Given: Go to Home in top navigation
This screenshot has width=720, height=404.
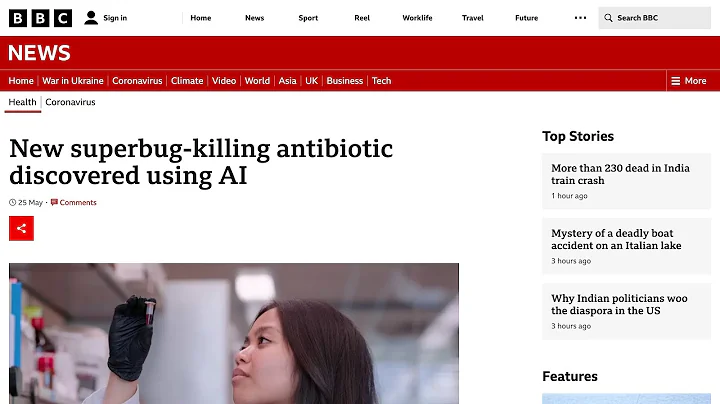Looking at the screenshot, I should (x=201, y=18).
